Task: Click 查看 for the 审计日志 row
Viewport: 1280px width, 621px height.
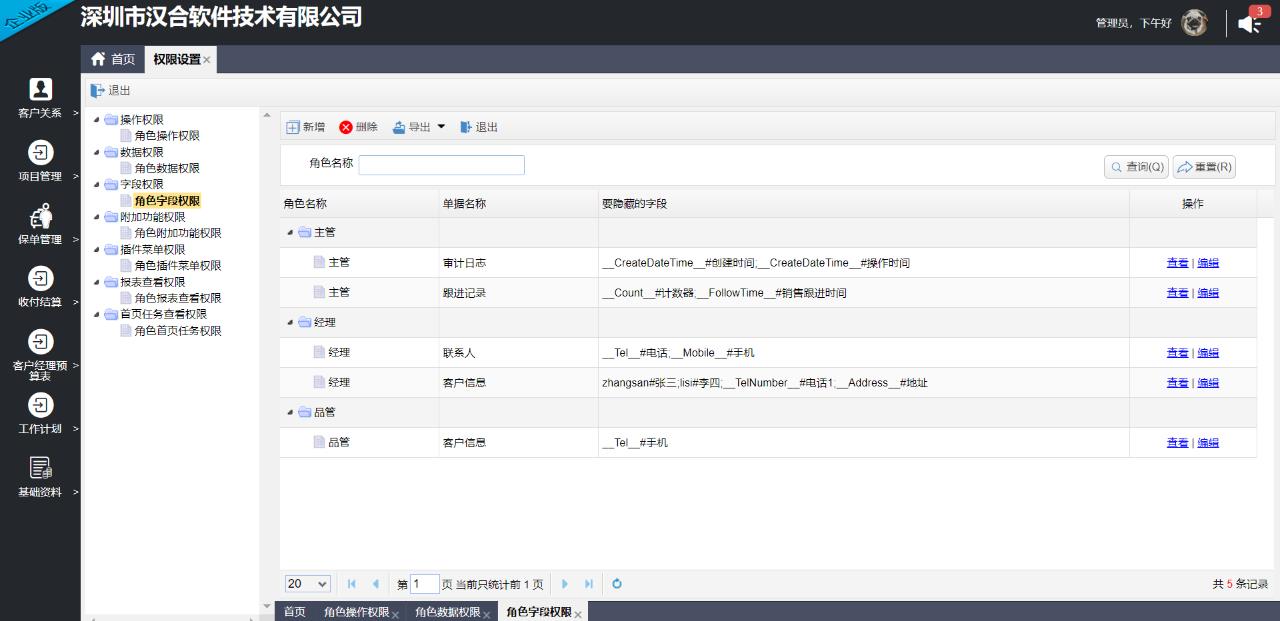Action: point(1177,263)
